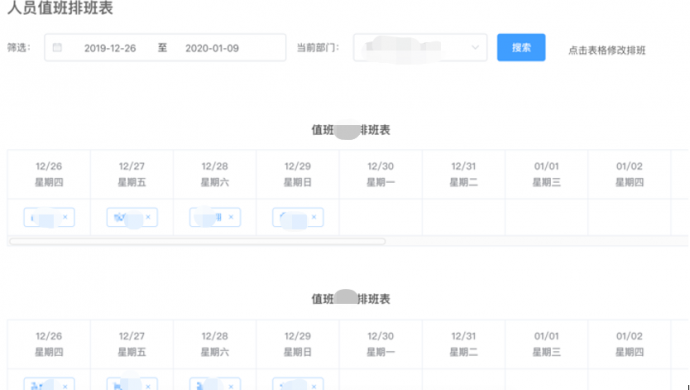The image size is (690, 390).
Task: Click empty 12/31 cell in first table
Action: tap(463, 217)
